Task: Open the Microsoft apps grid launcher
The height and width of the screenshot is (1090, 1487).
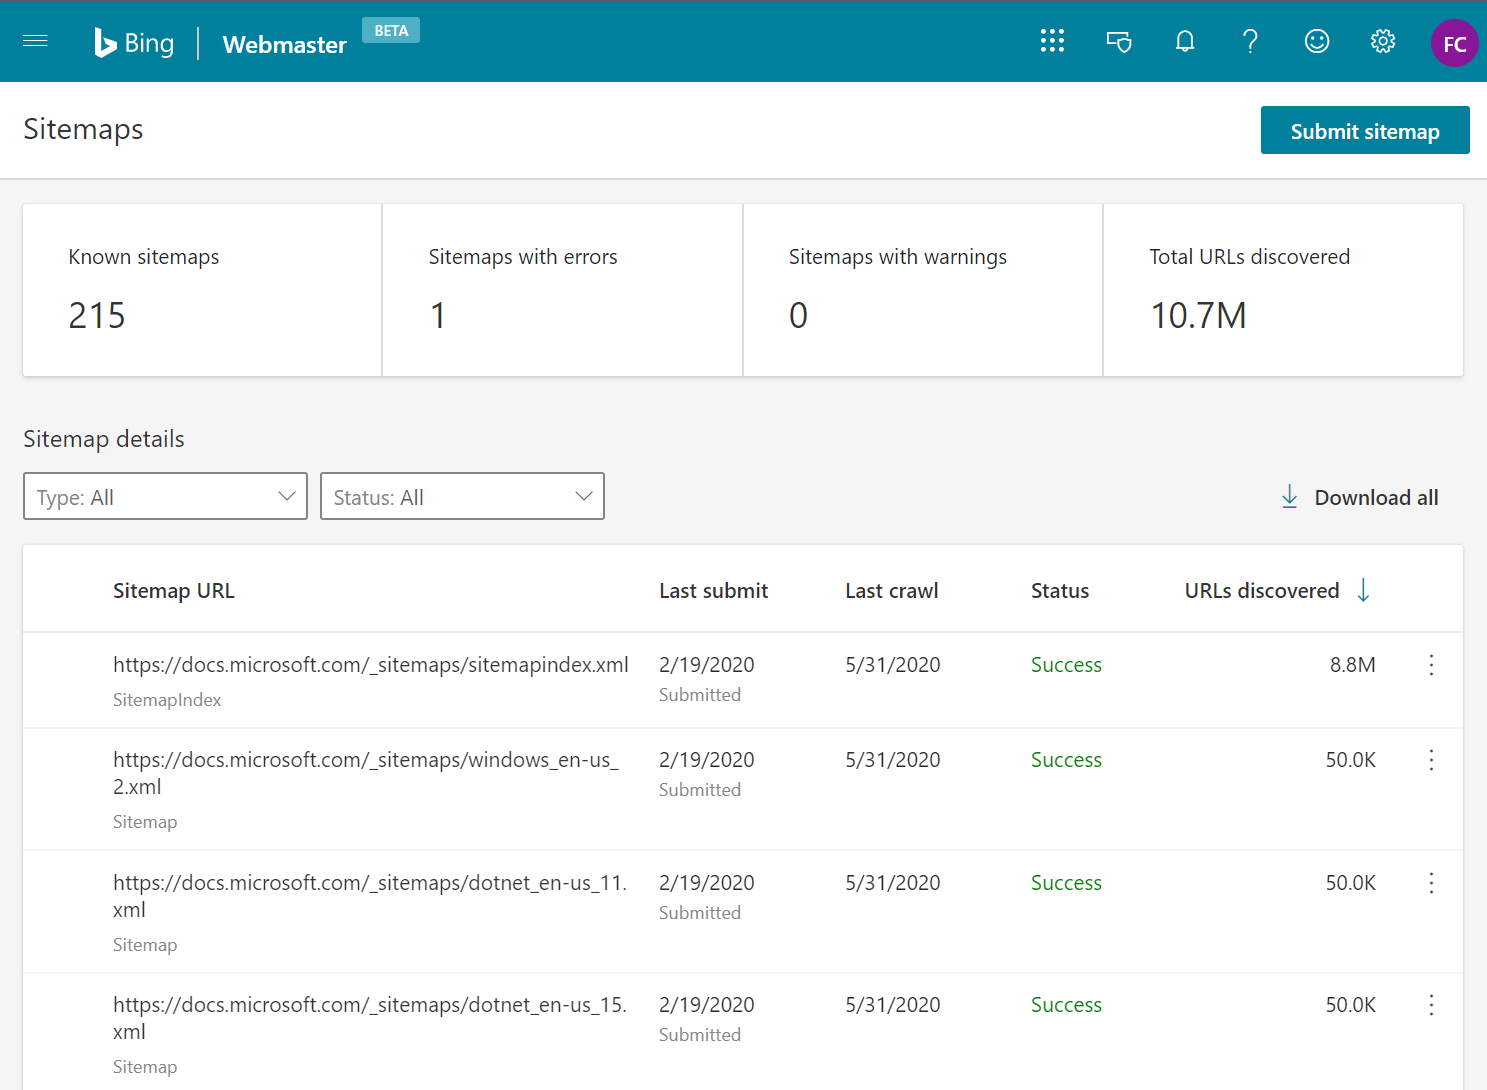Action: tap(1052, 41)
